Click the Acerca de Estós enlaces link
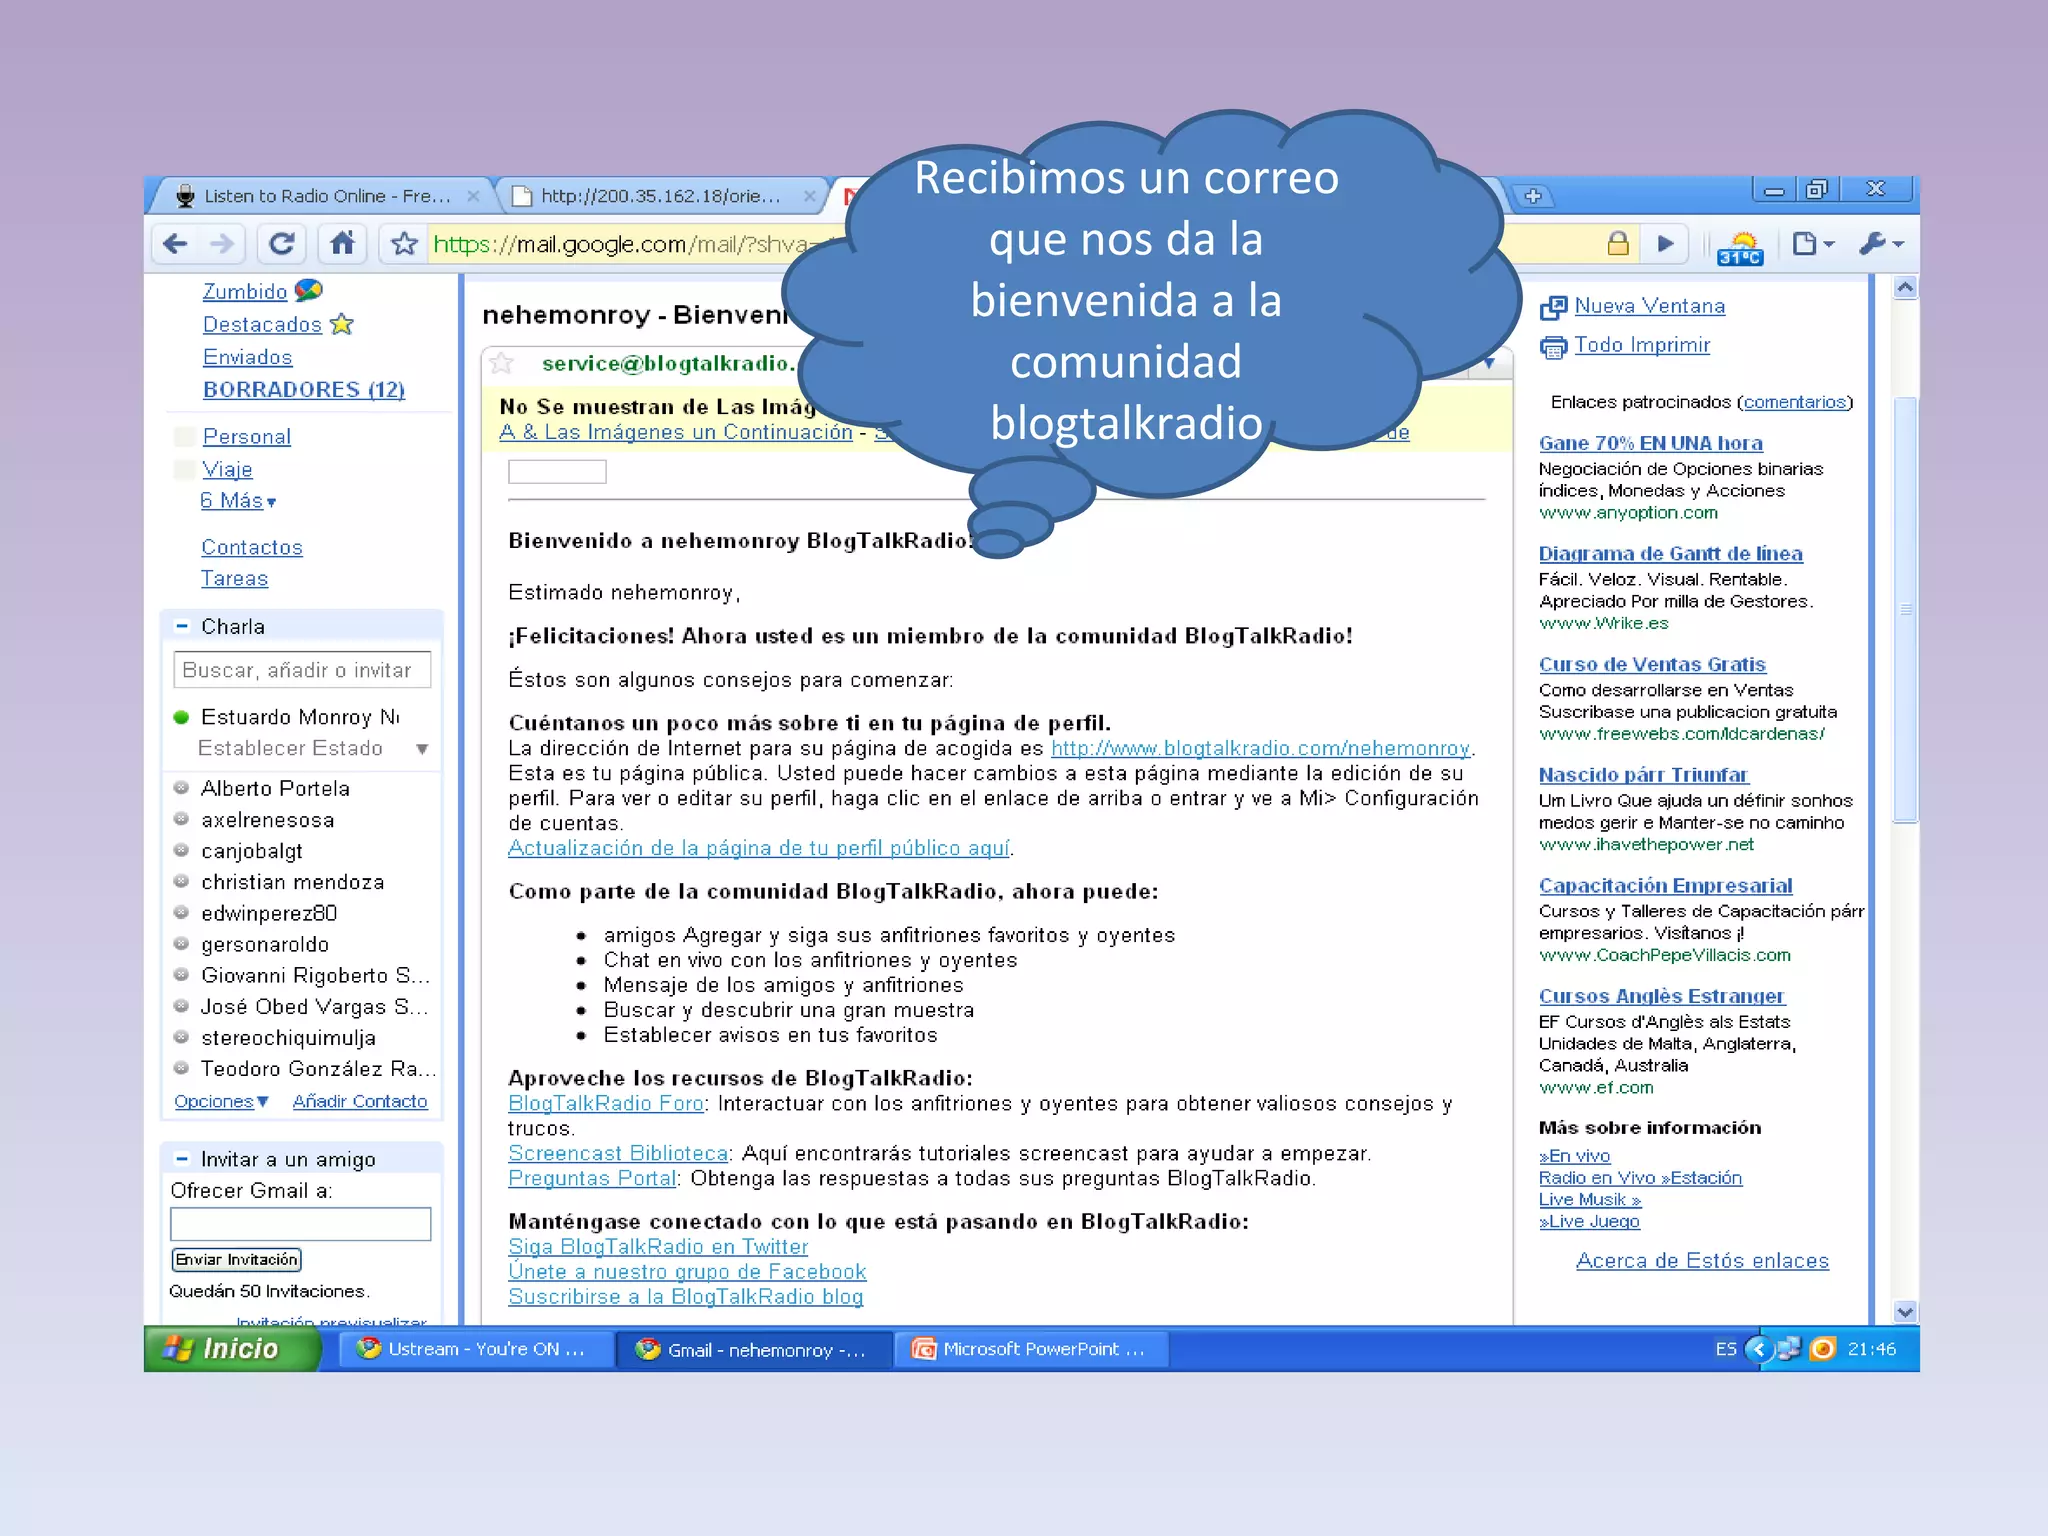The image size is (2048, 1536). (1702, 1261)
